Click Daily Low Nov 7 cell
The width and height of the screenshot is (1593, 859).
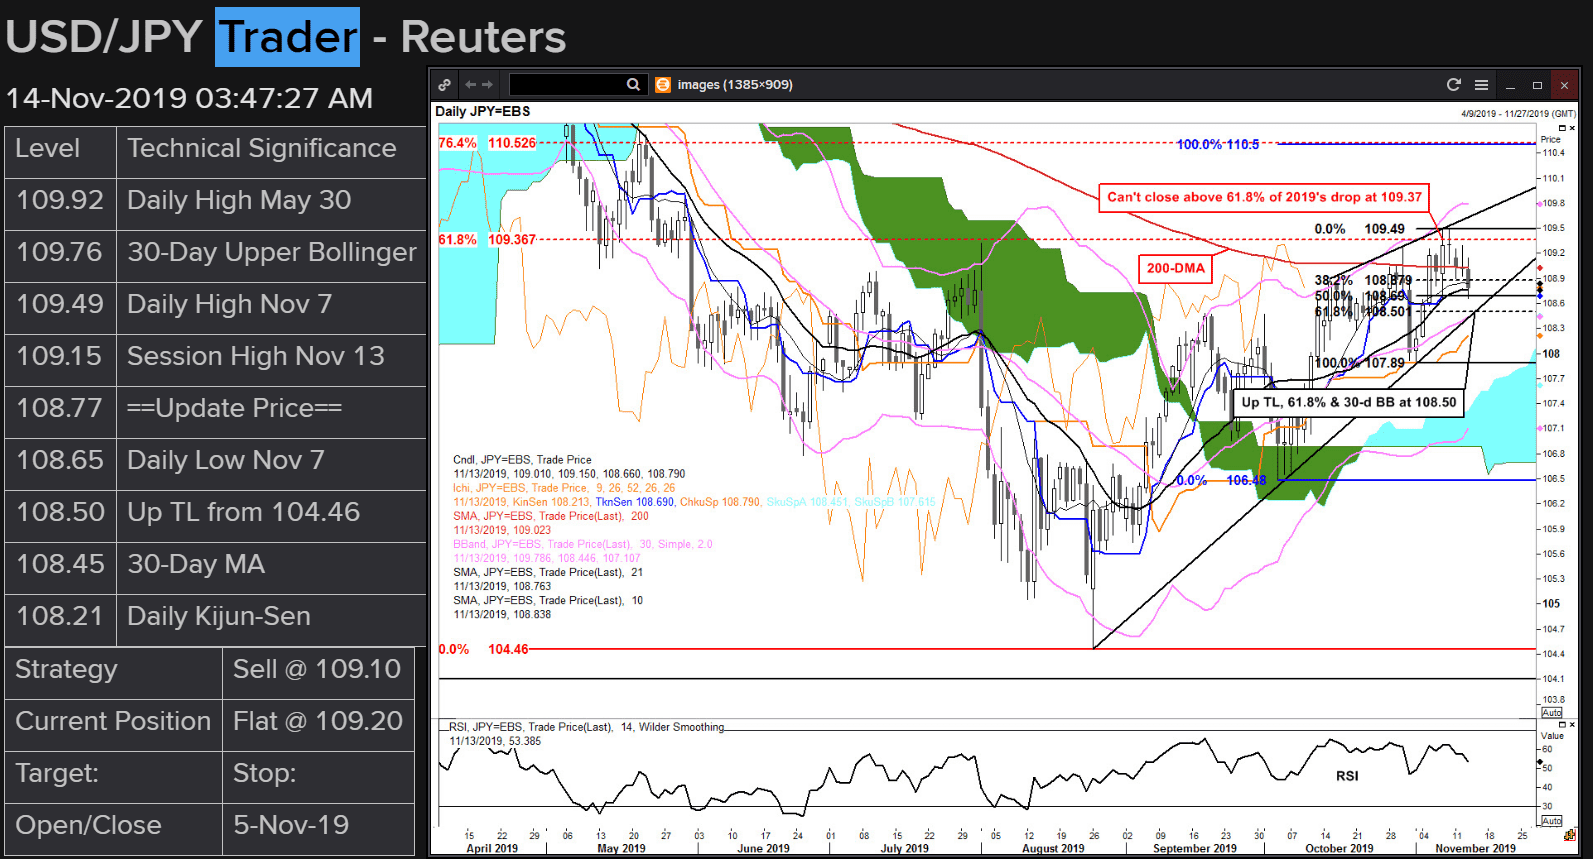271,464
